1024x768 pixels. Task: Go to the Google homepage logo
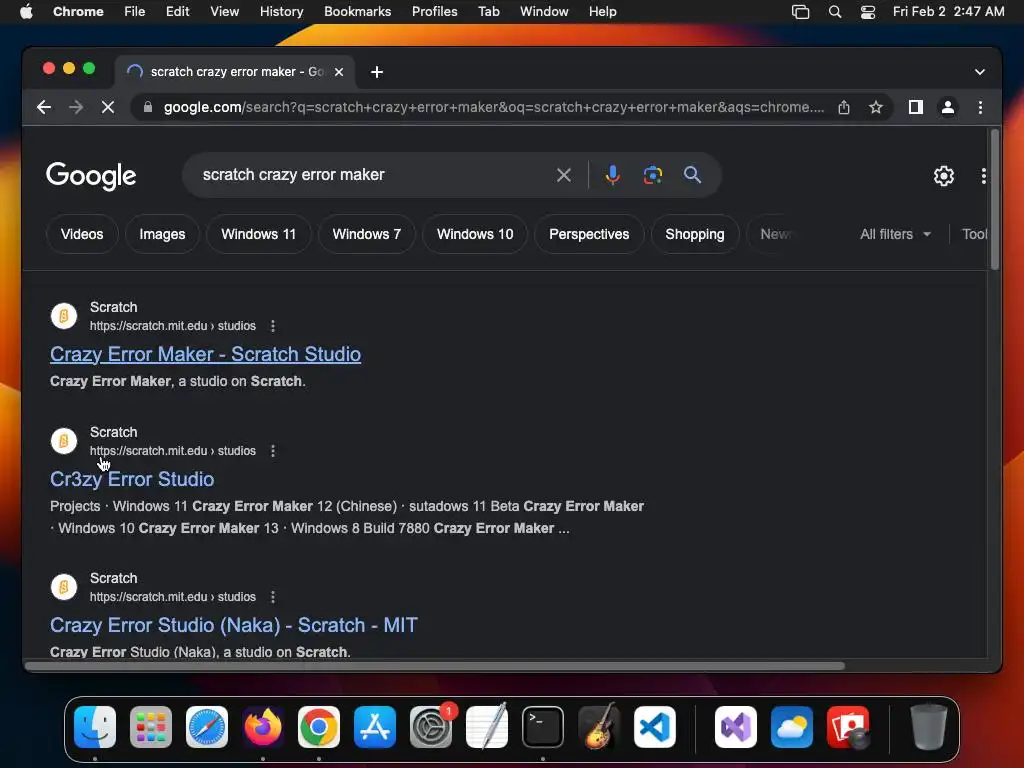(x=91, y=175)
